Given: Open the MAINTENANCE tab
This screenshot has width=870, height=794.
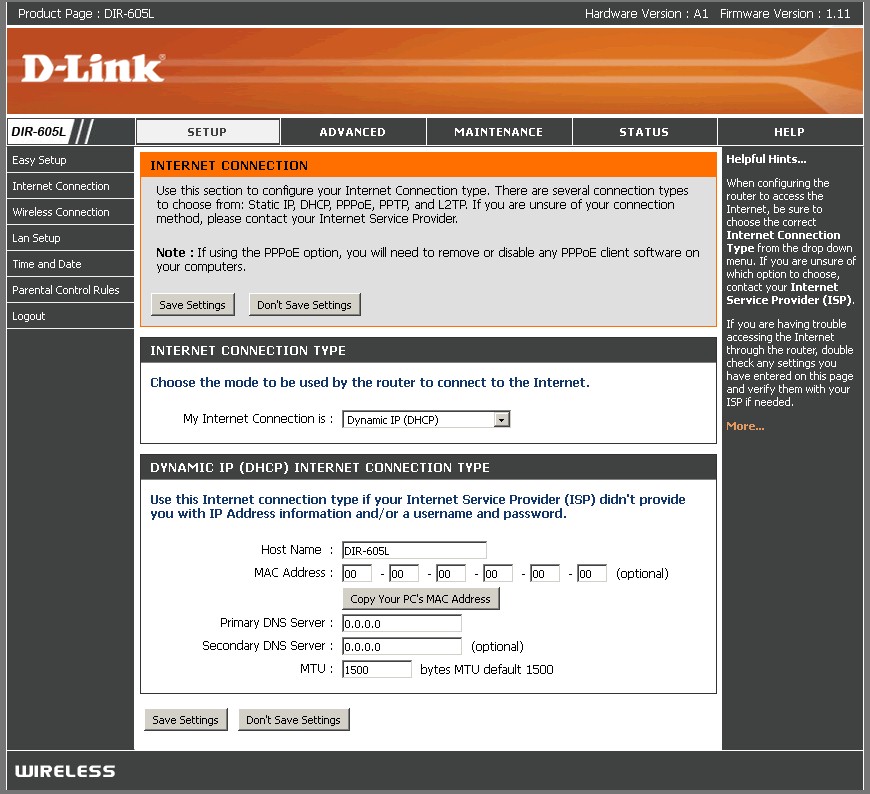Looking at the screenshot, I should pyautogui.click(x=498, y=132).
